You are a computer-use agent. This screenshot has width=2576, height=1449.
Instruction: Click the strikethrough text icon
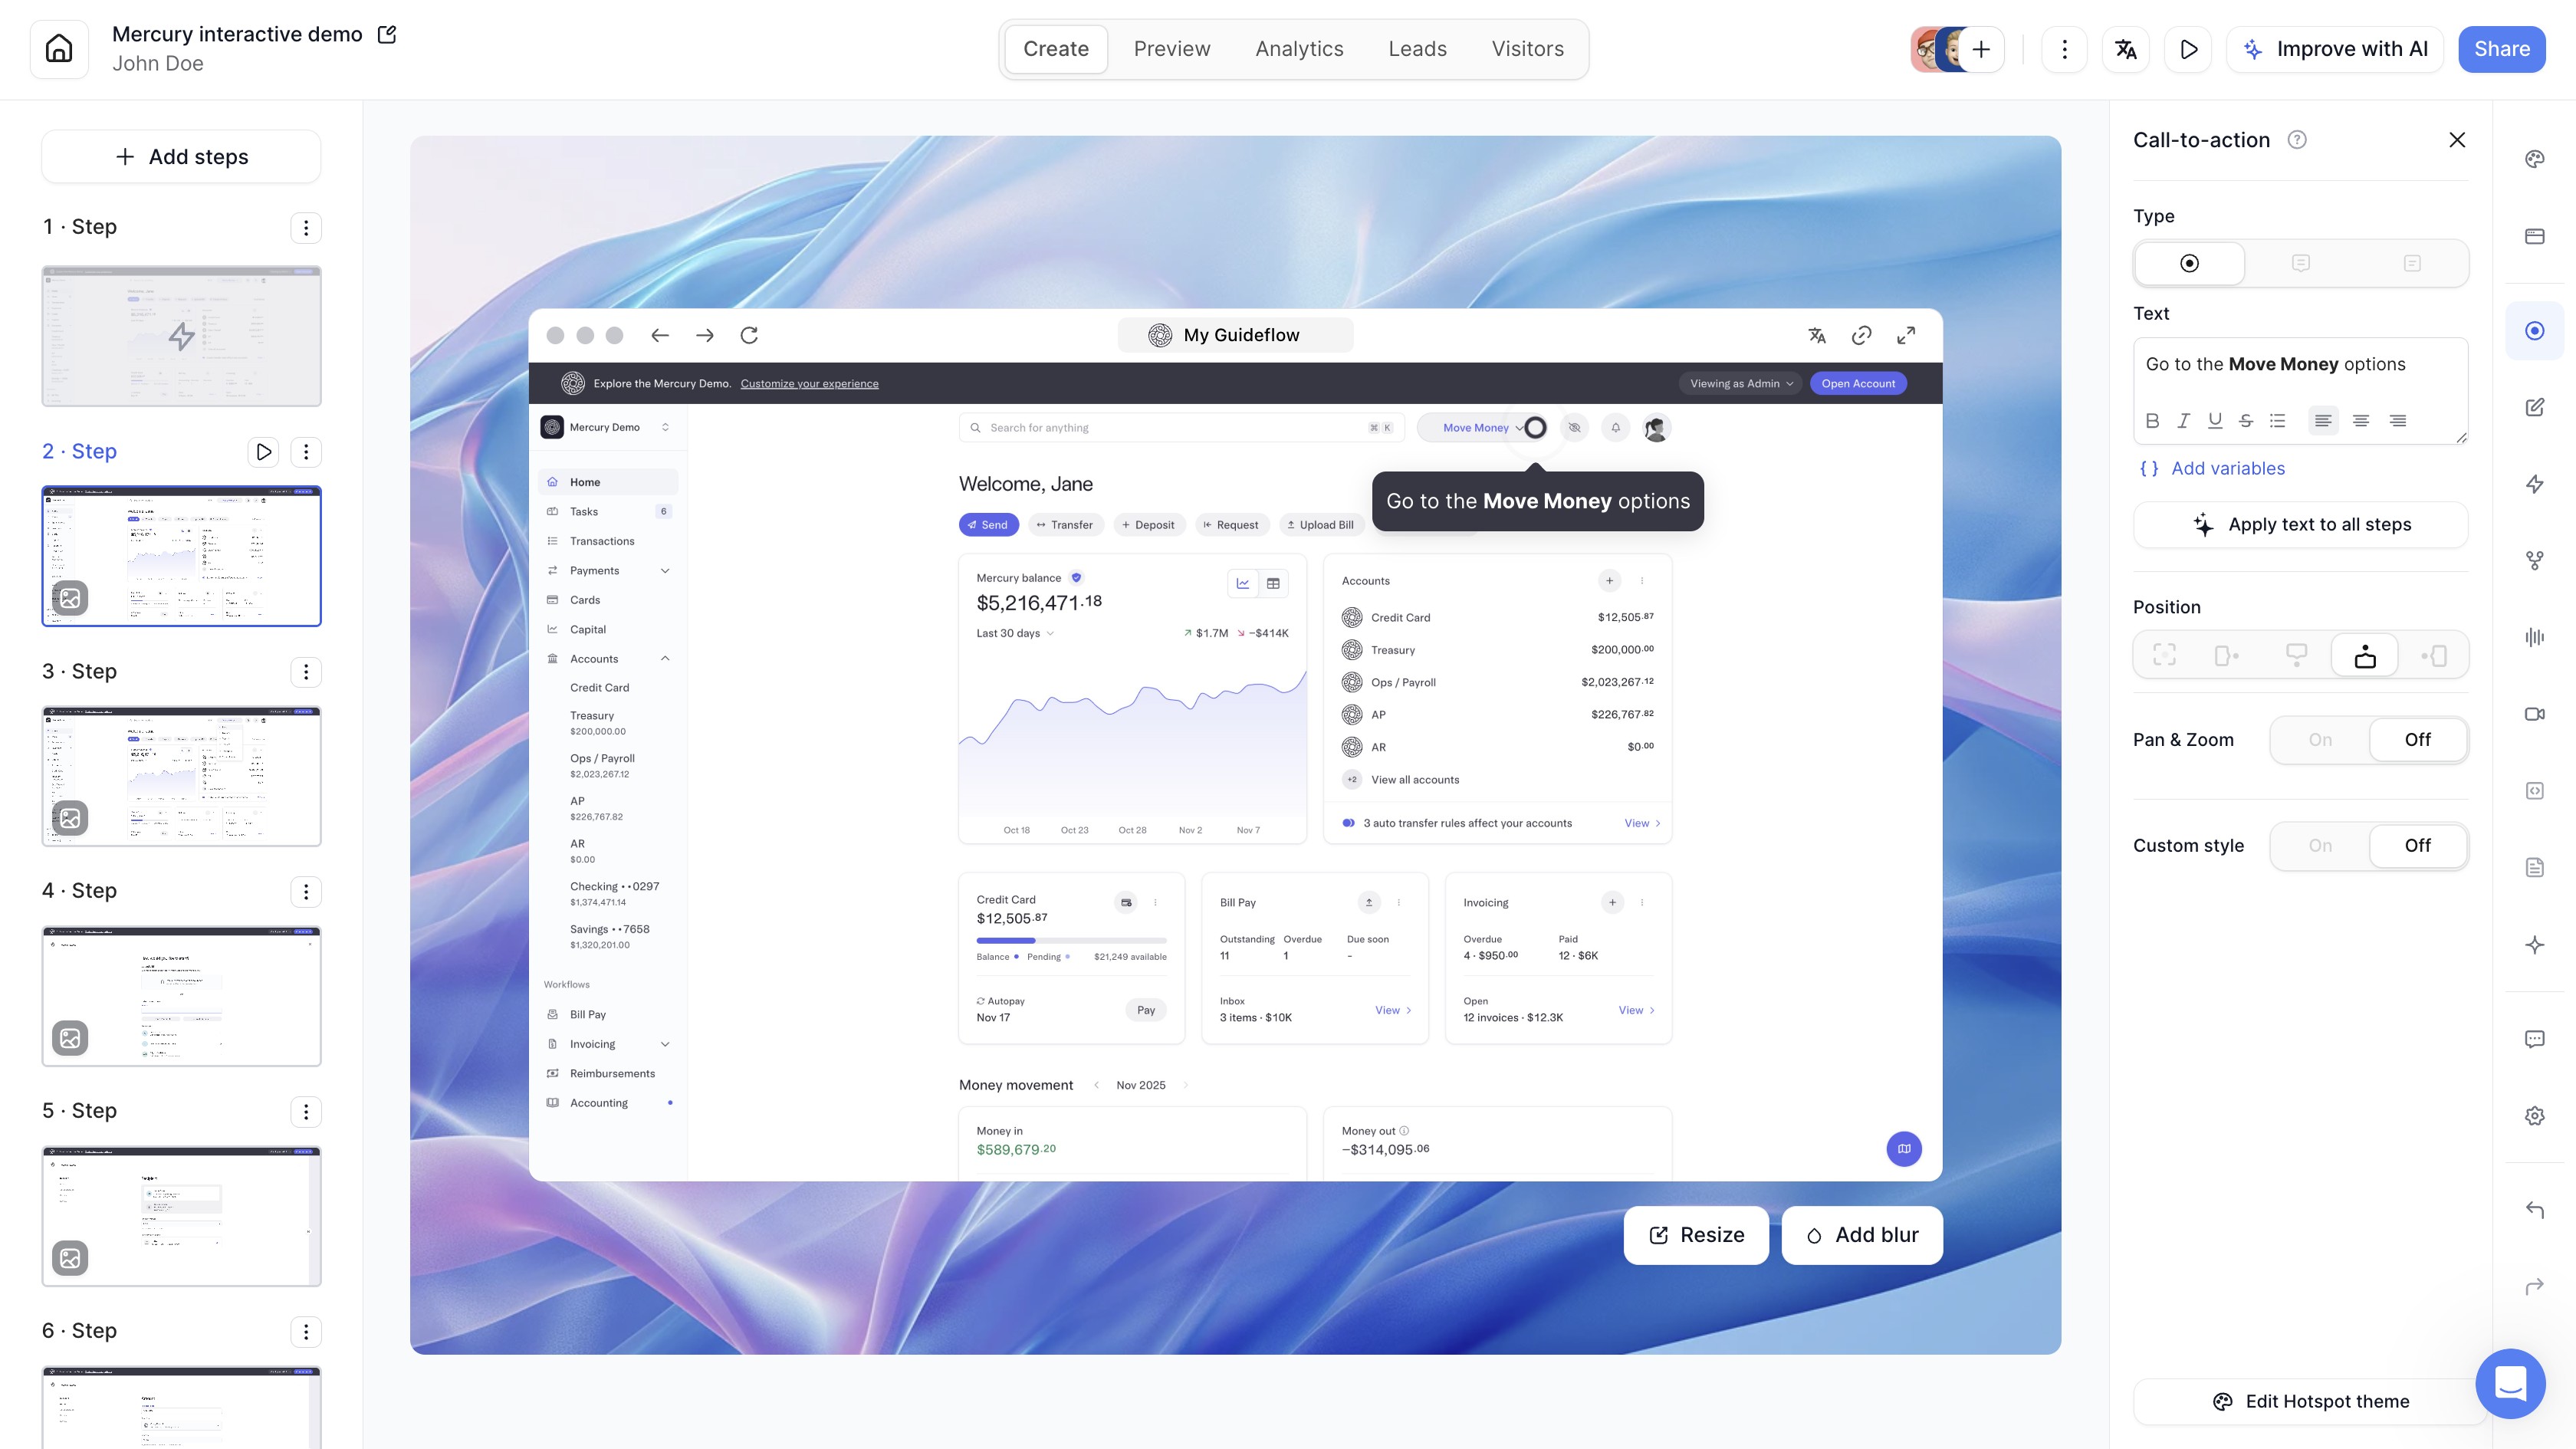[x=2246, y=421]
